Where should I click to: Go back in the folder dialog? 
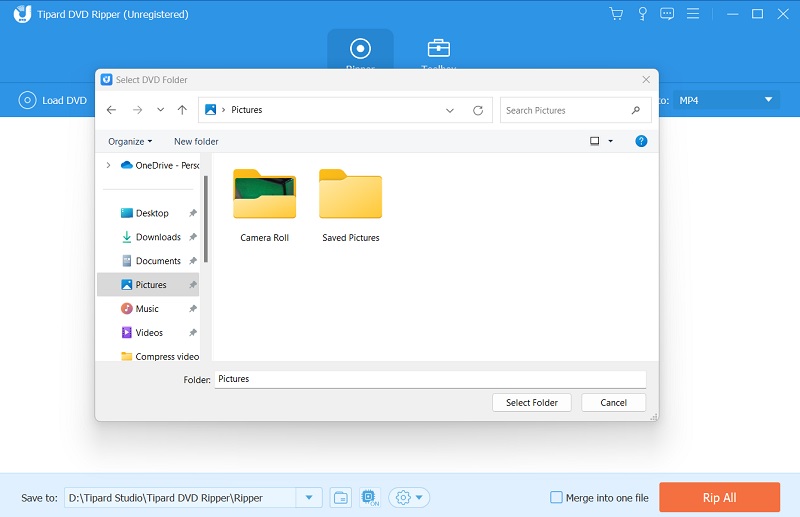point(111,110)
